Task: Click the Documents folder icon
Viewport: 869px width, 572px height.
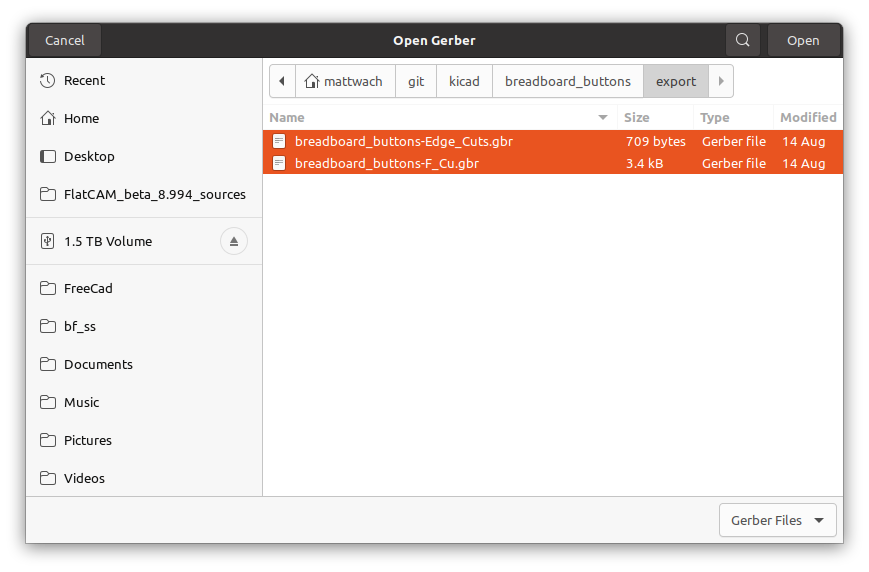Action: (x=48, y=364)
